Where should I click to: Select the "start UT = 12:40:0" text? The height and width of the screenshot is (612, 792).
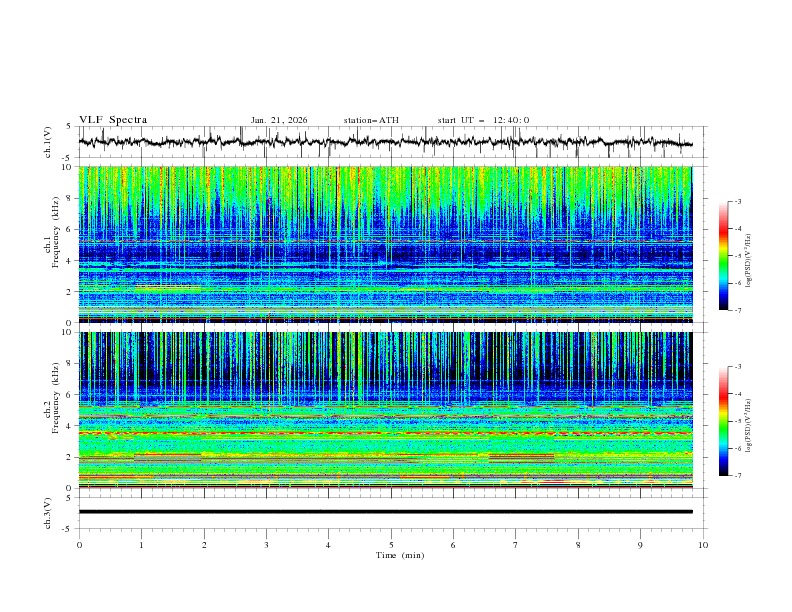[x=483, y=120]
